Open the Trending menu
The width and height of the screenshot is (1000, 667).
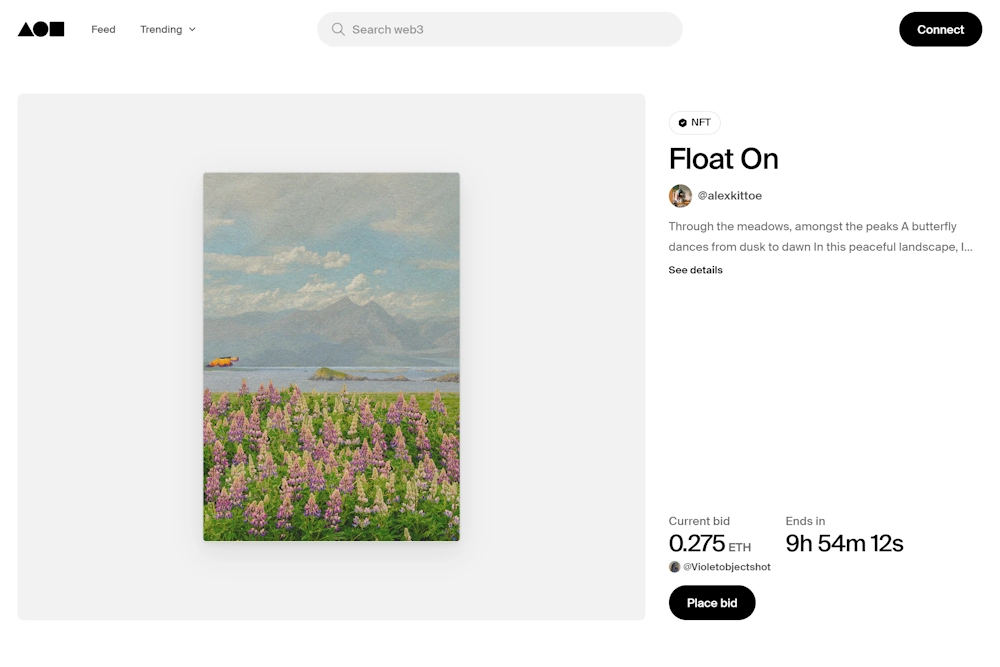click(161, 30)
